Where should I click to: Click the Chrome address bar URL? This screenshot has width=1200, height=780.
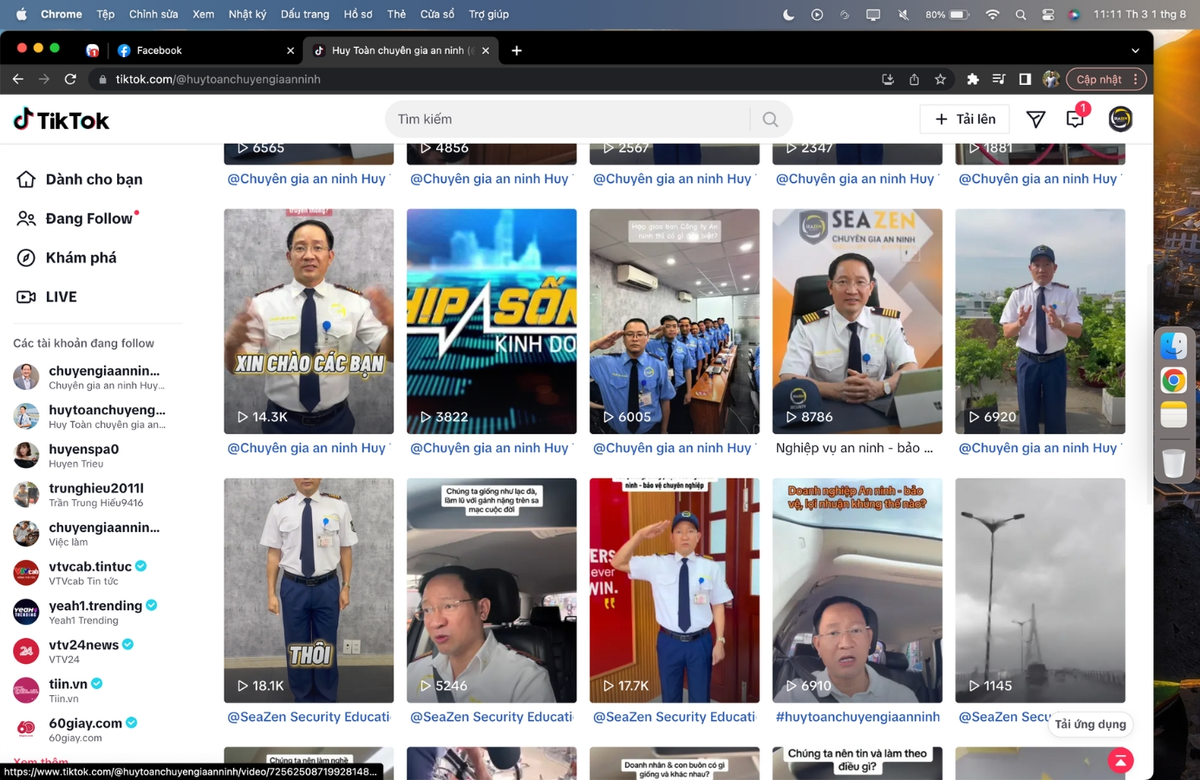[x=218, y=79]
